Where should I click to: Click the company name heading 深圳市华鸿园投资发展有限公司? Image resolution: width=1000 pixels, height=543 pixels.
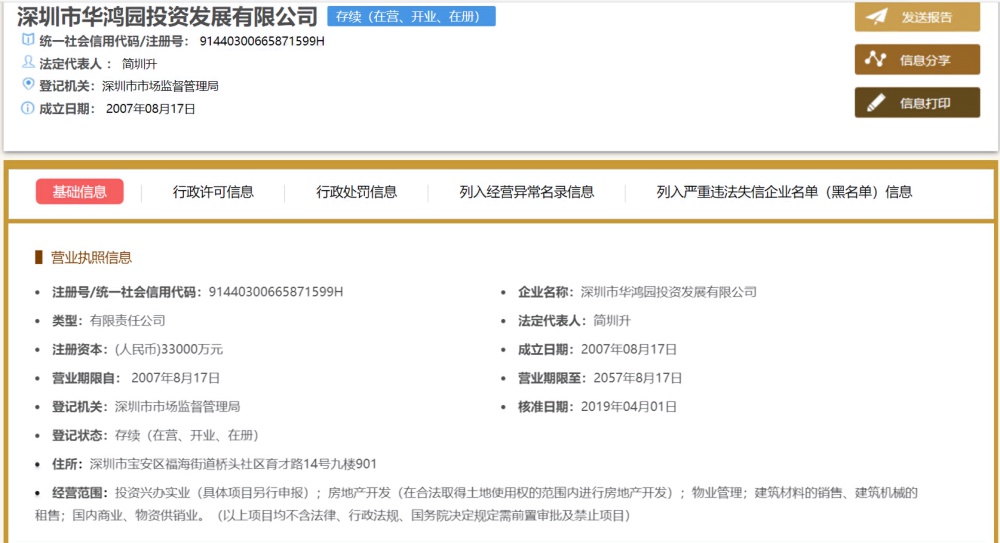point(167,16)
